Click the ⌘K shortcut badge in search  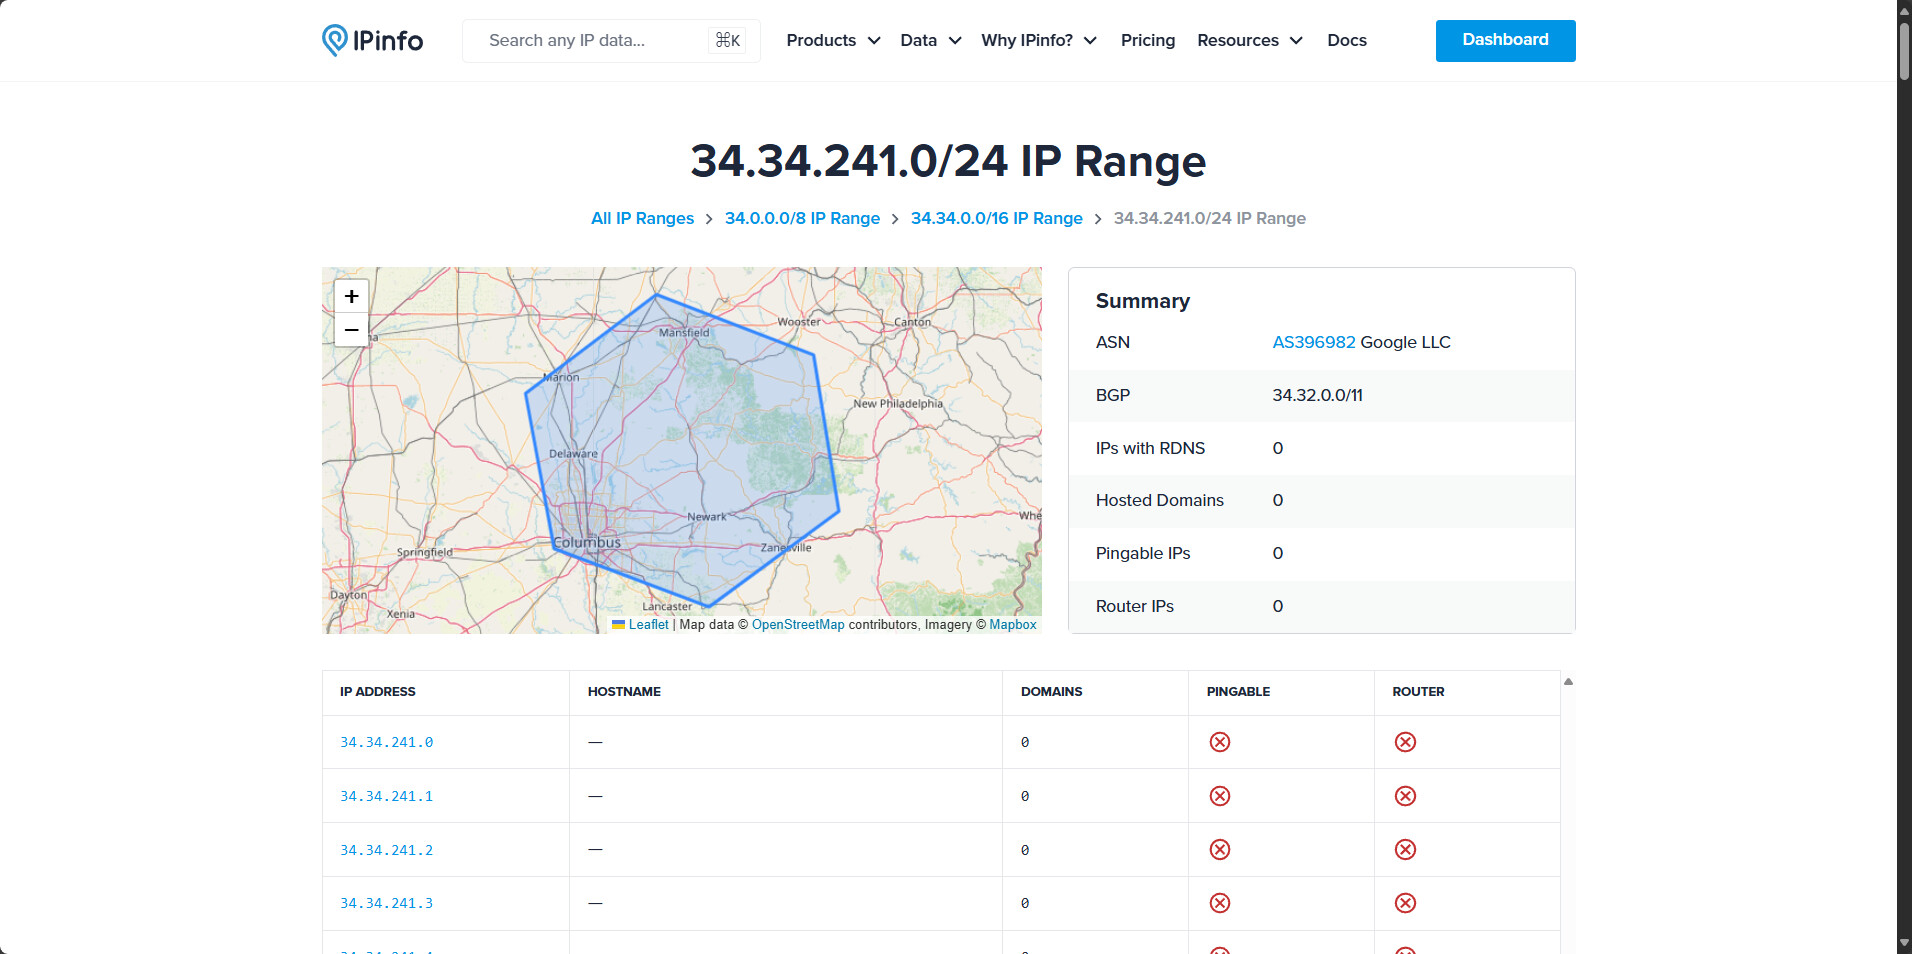pyautogui.click(x=727, y=40)
